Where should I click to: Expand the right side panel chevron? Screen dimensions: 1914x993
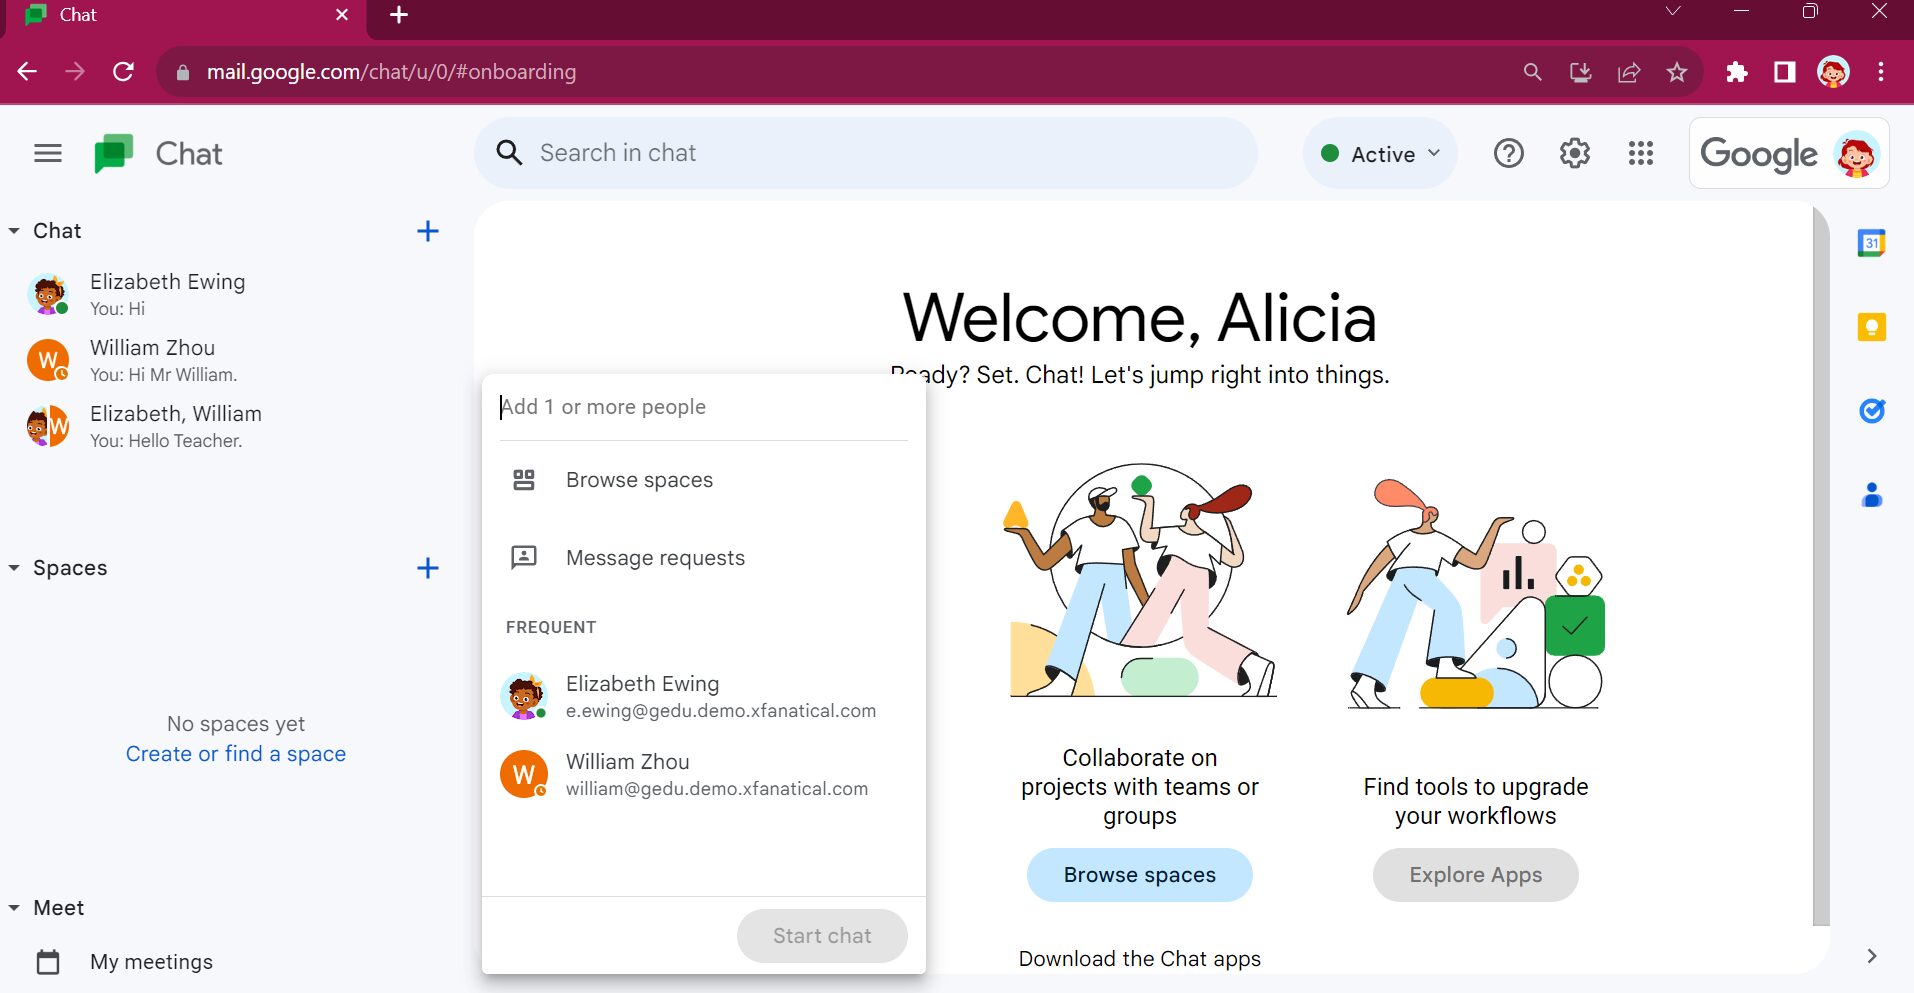pos(1871,956)
